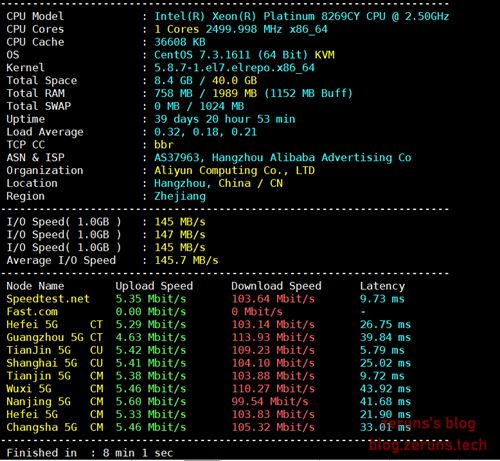The image size is (500, 461).
Task: Click Nanjing 5G download speed 99.54
Action: 270,401
